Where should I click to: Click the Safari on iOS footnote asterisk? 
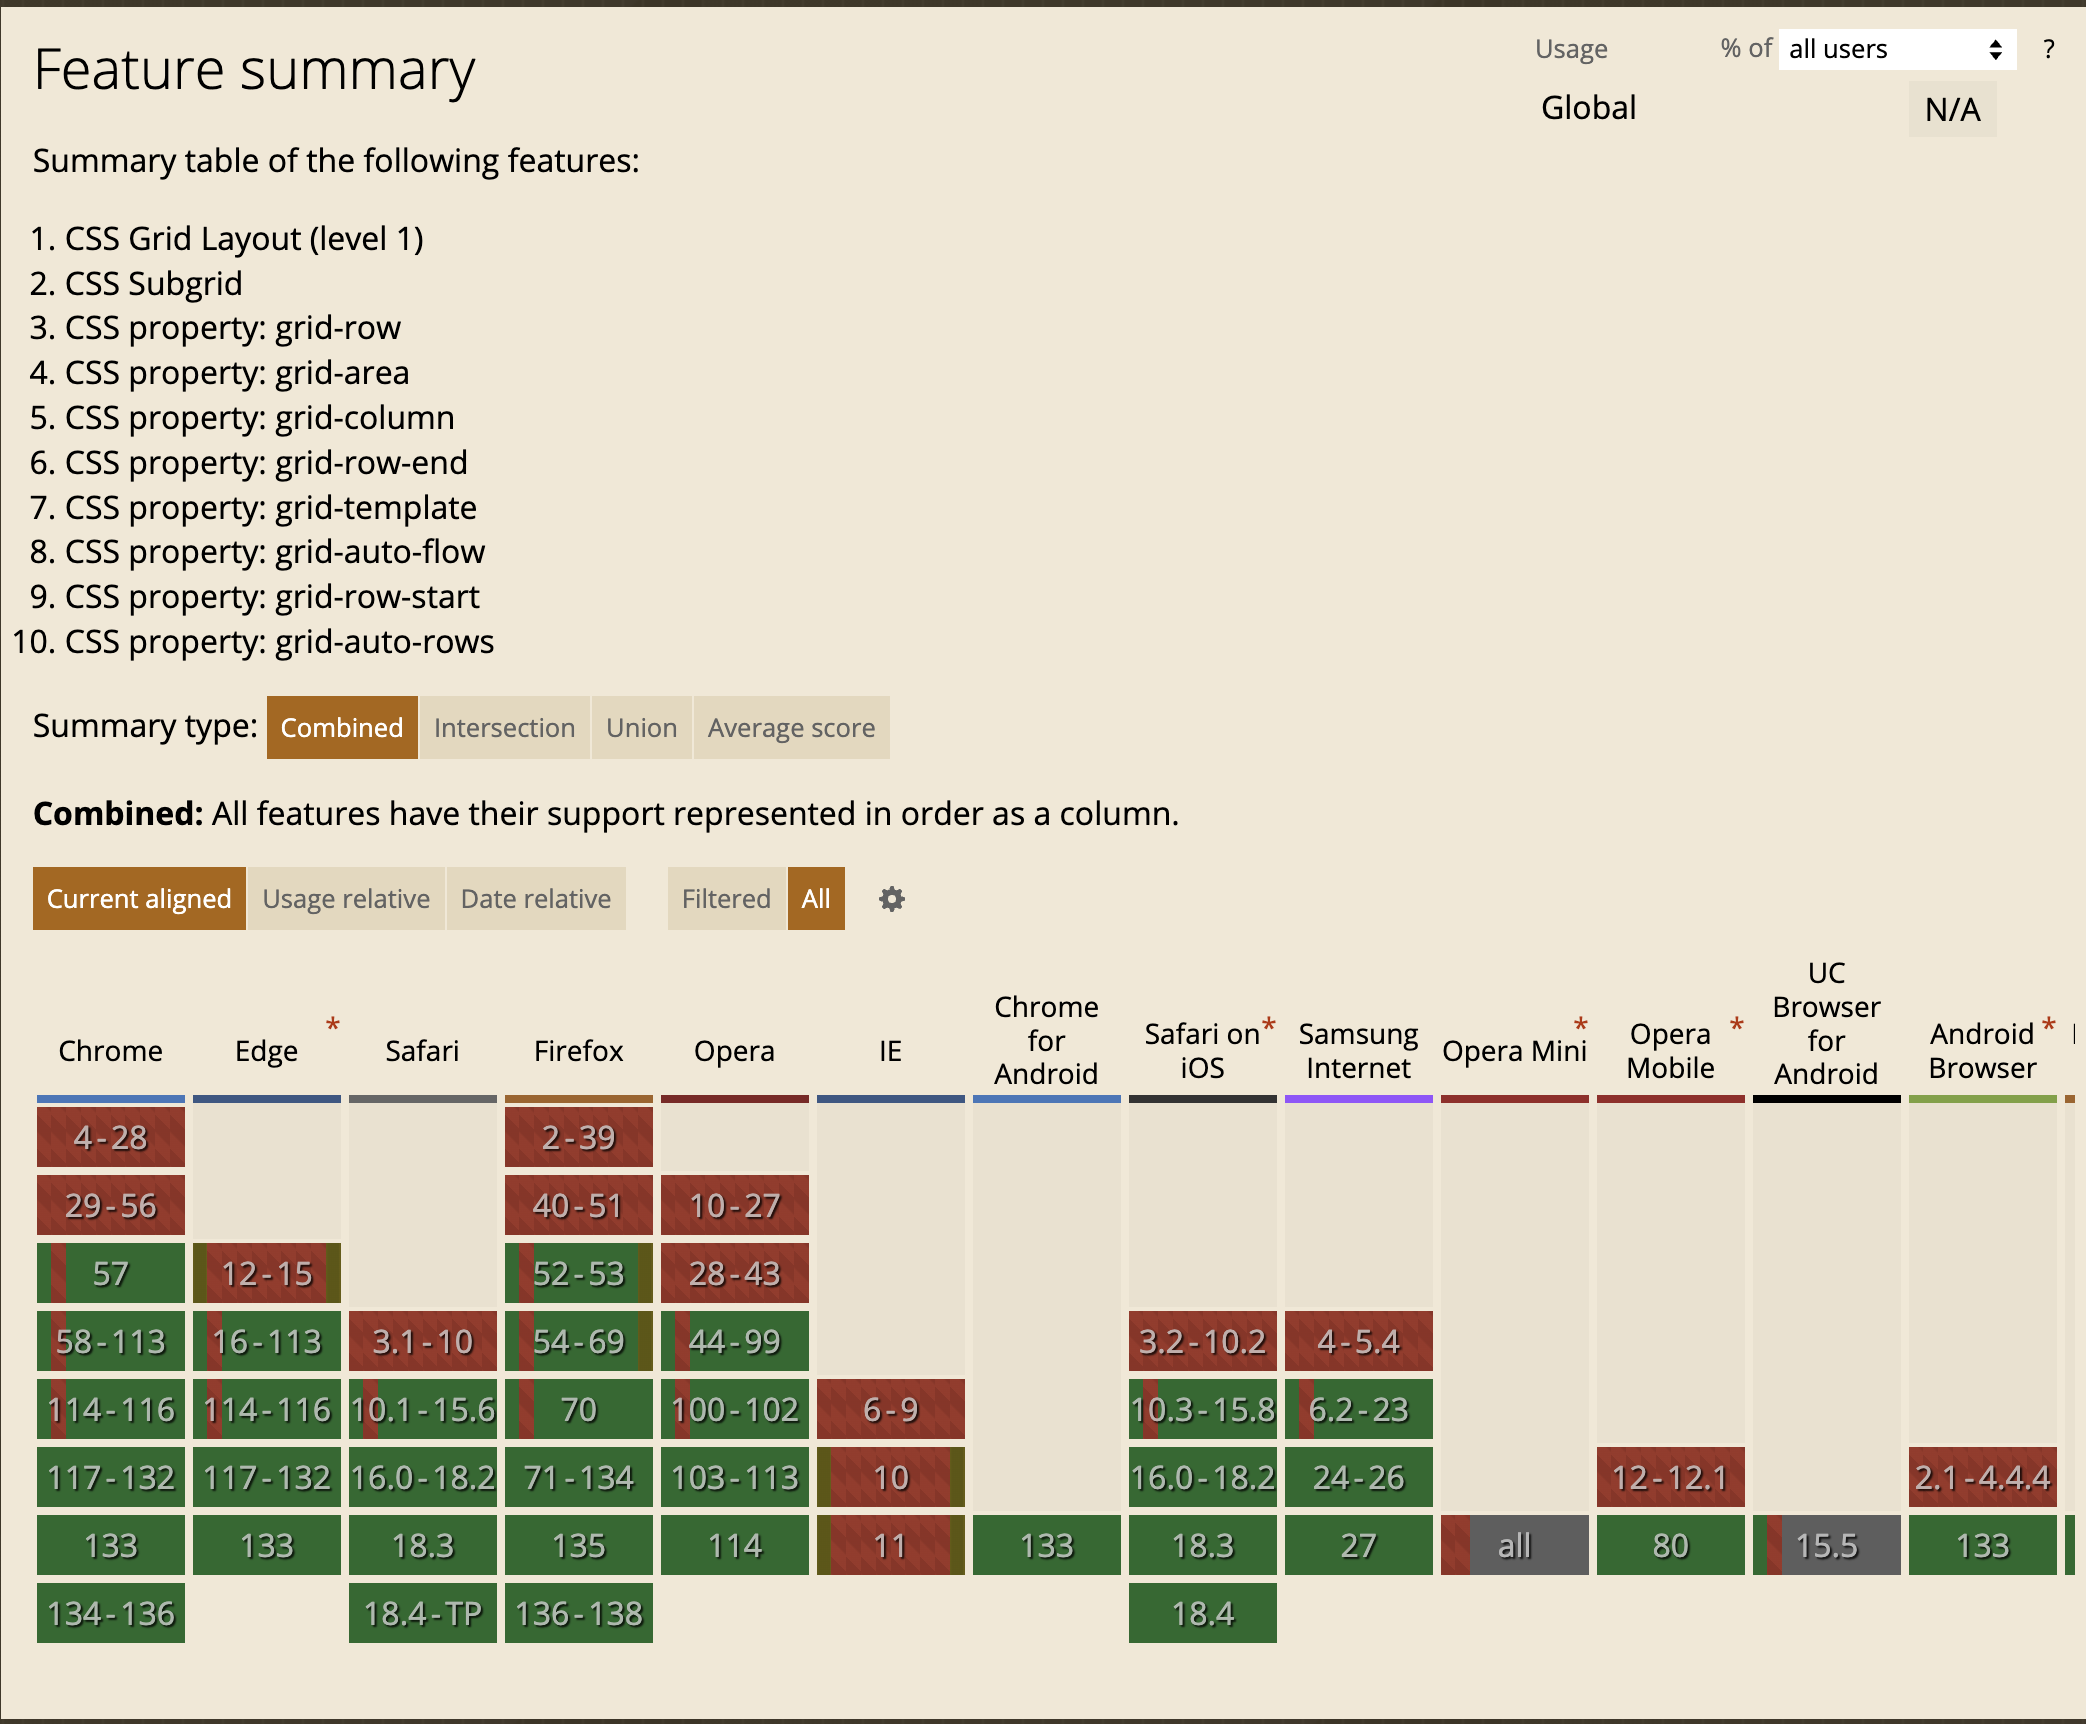(1269, 1026)
